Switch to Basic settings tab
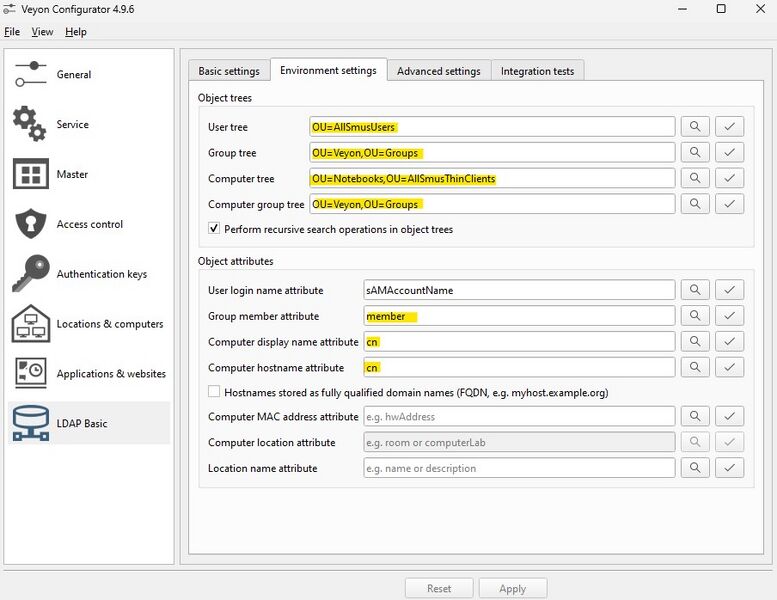Screen dimensions: 777x600 click(x=229, y=71)
